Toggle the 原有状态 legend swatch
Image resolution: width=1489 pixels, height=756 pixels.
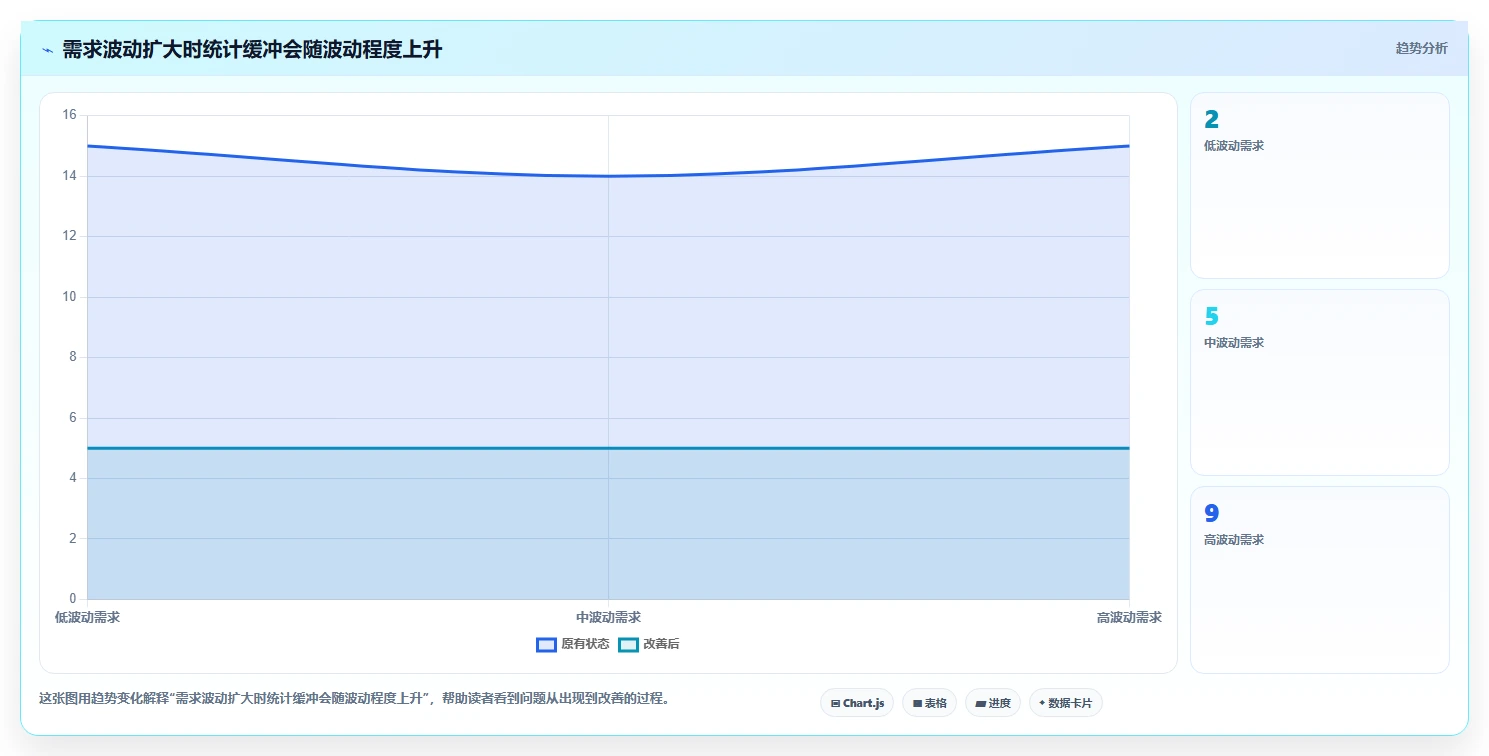pos(546,645)
